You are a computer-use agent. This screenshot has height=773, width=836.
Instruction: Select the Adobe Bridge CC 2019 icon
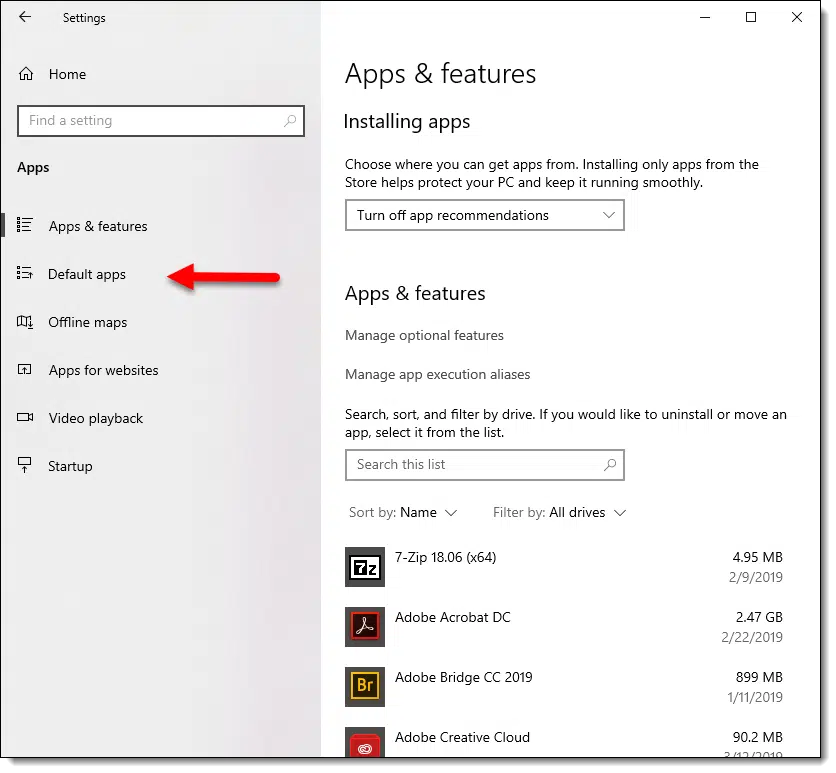coord(365,687)
